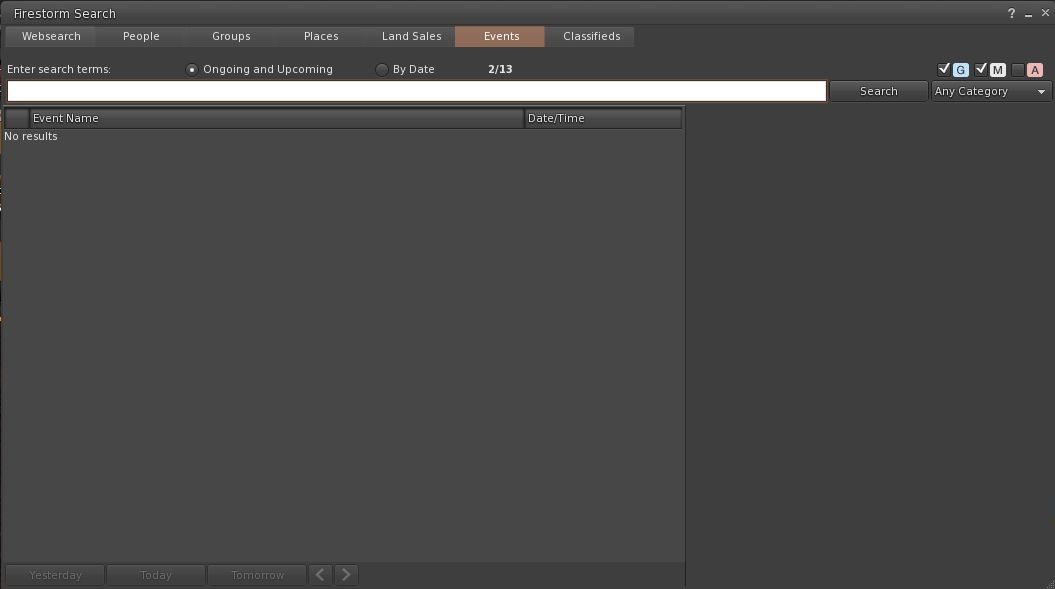Minimize the Firestorm Search window

[x=1029, y=14]
